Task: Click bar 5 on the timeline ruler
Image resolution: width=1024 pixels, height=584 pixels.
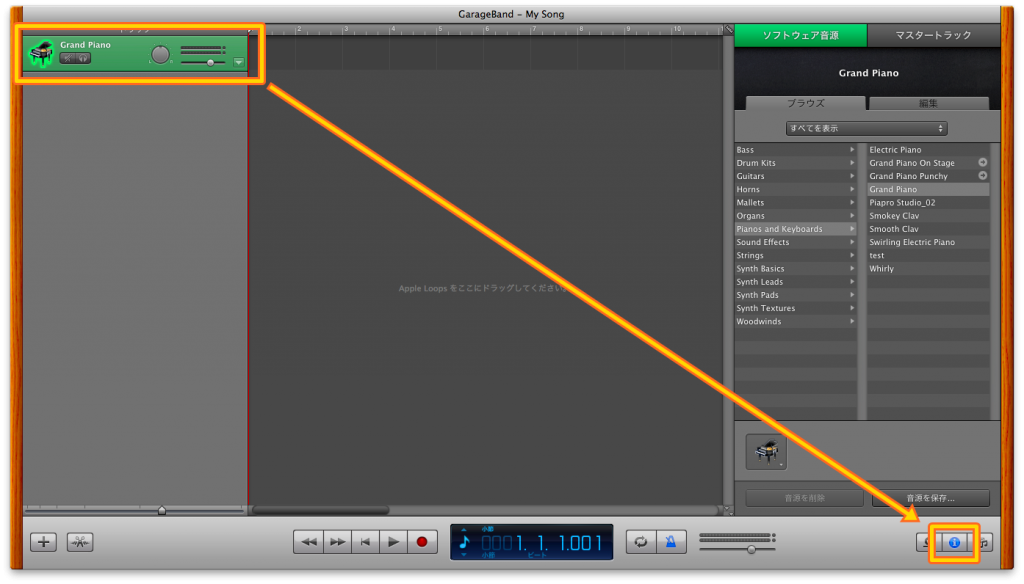Action: tap(440, 29)
